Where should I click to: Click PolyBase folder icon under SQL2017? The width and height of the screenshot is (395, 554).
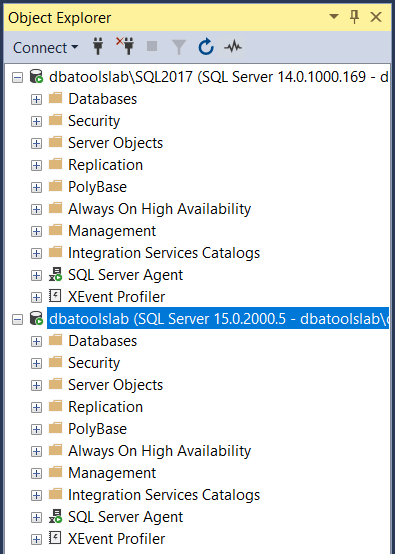pyautogui.click(x=55, y=185)
